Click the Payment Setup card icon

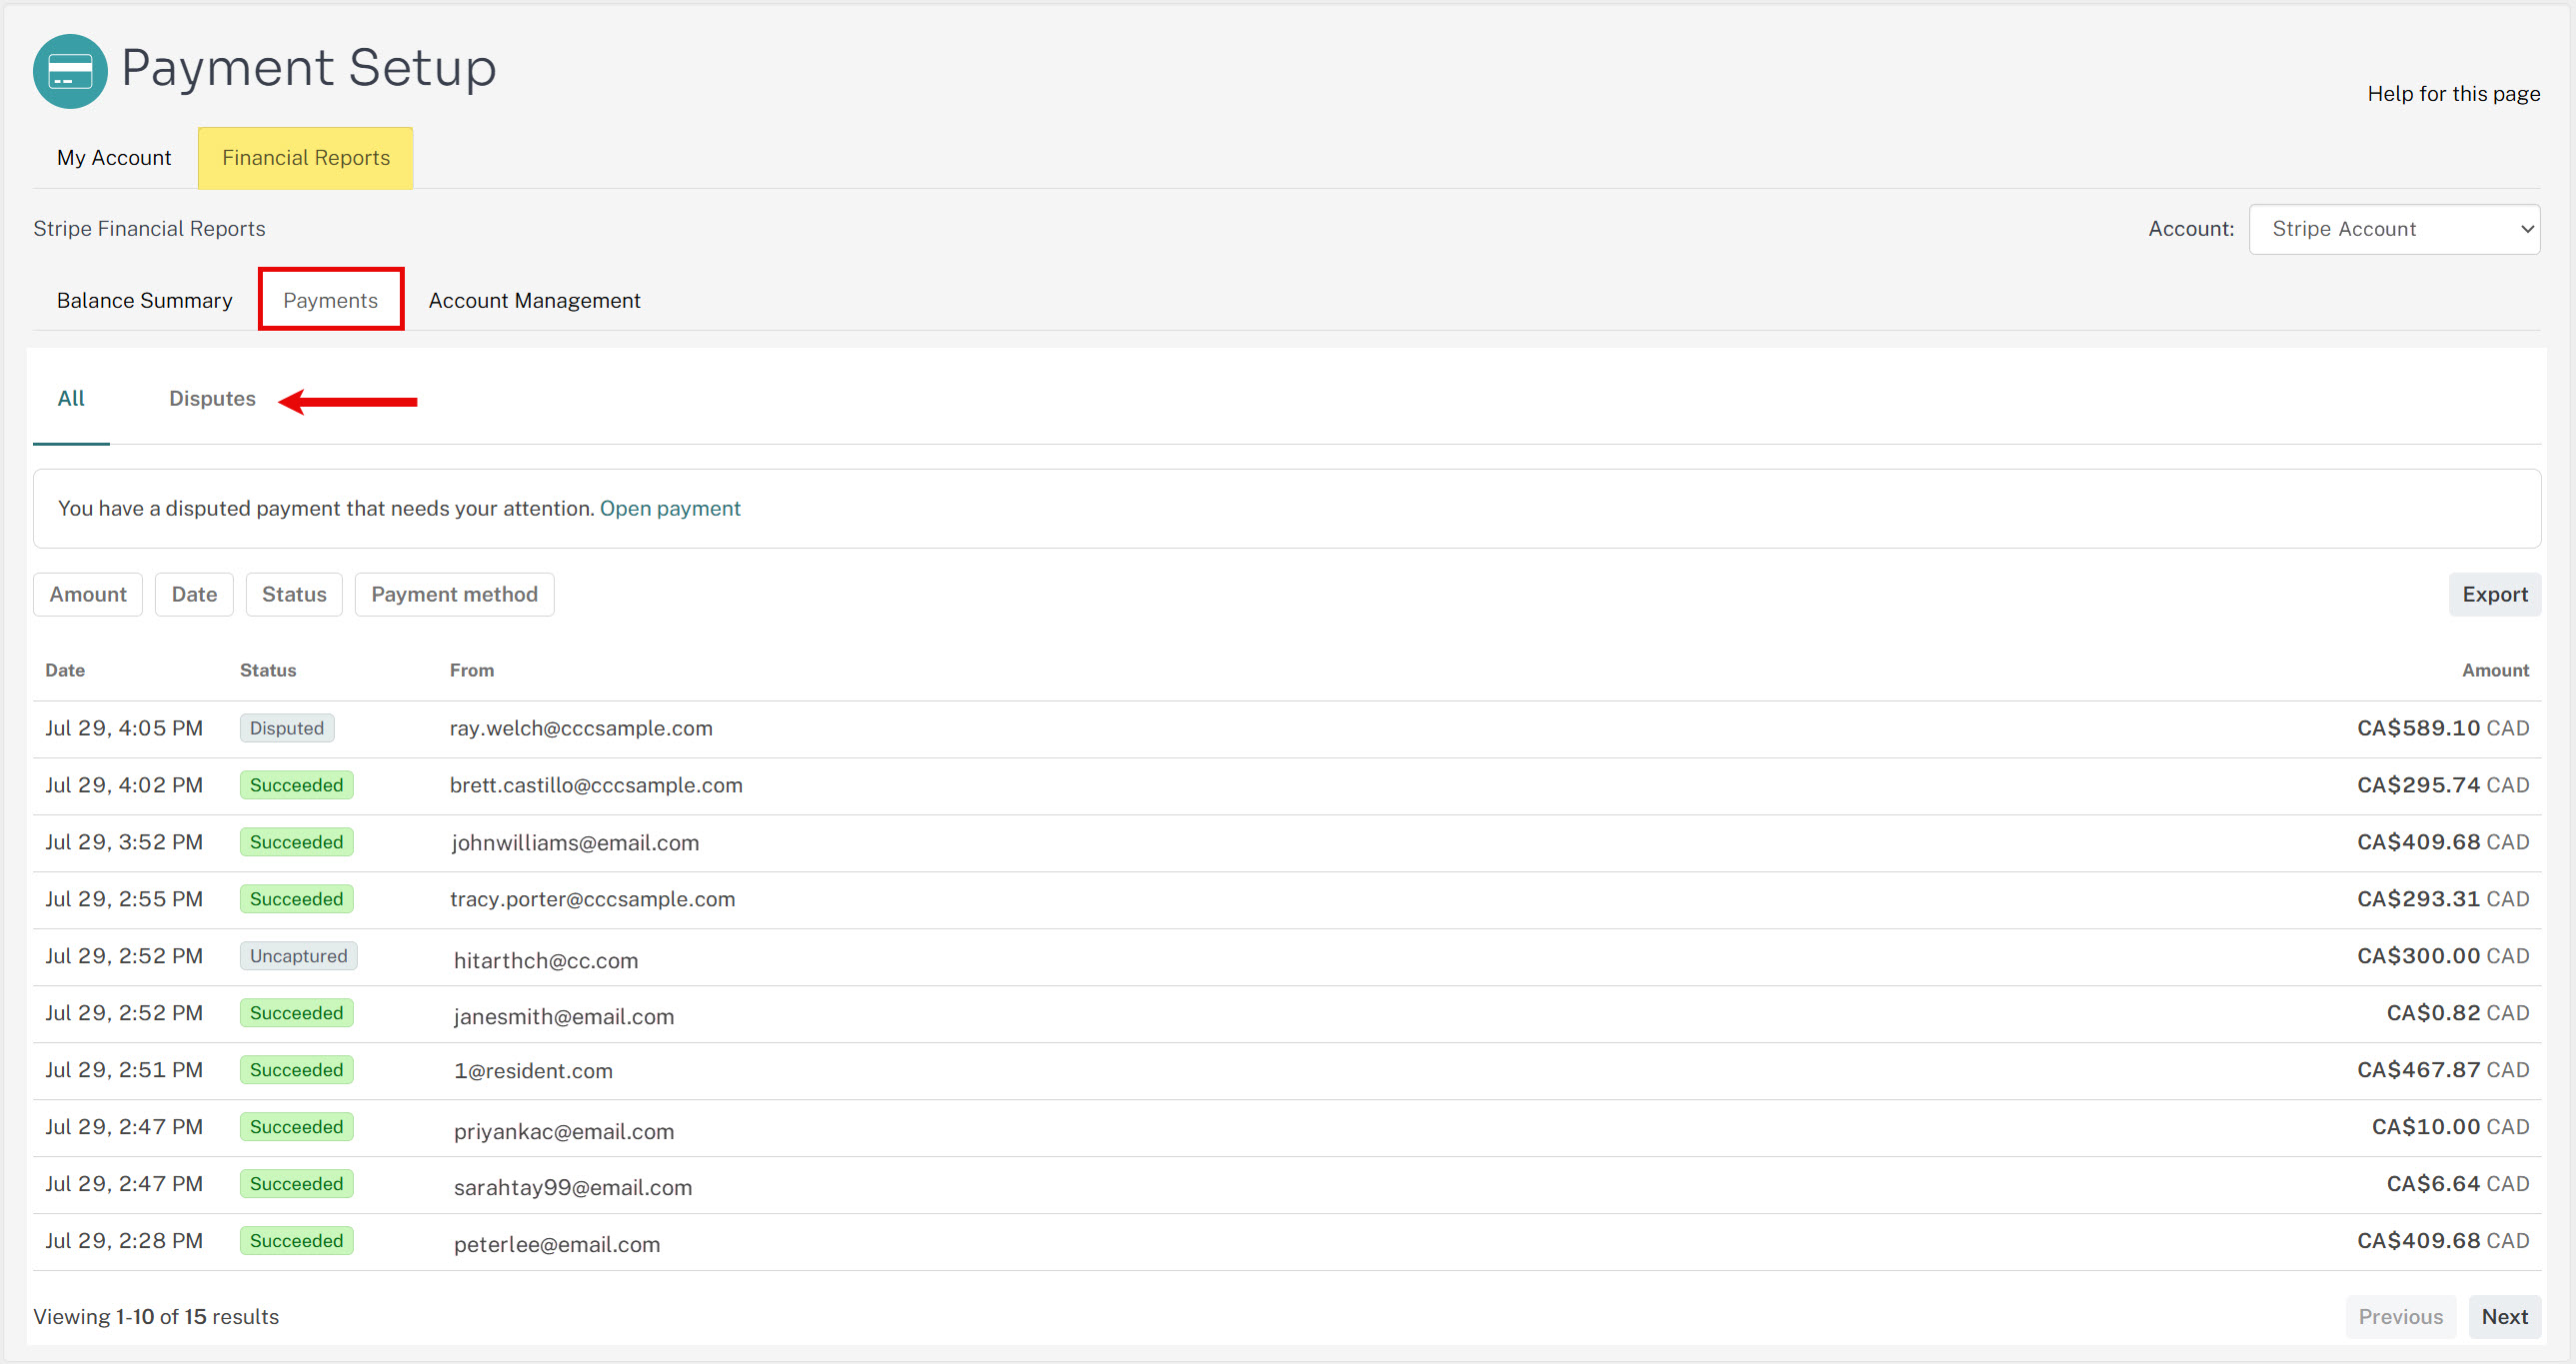70,71
